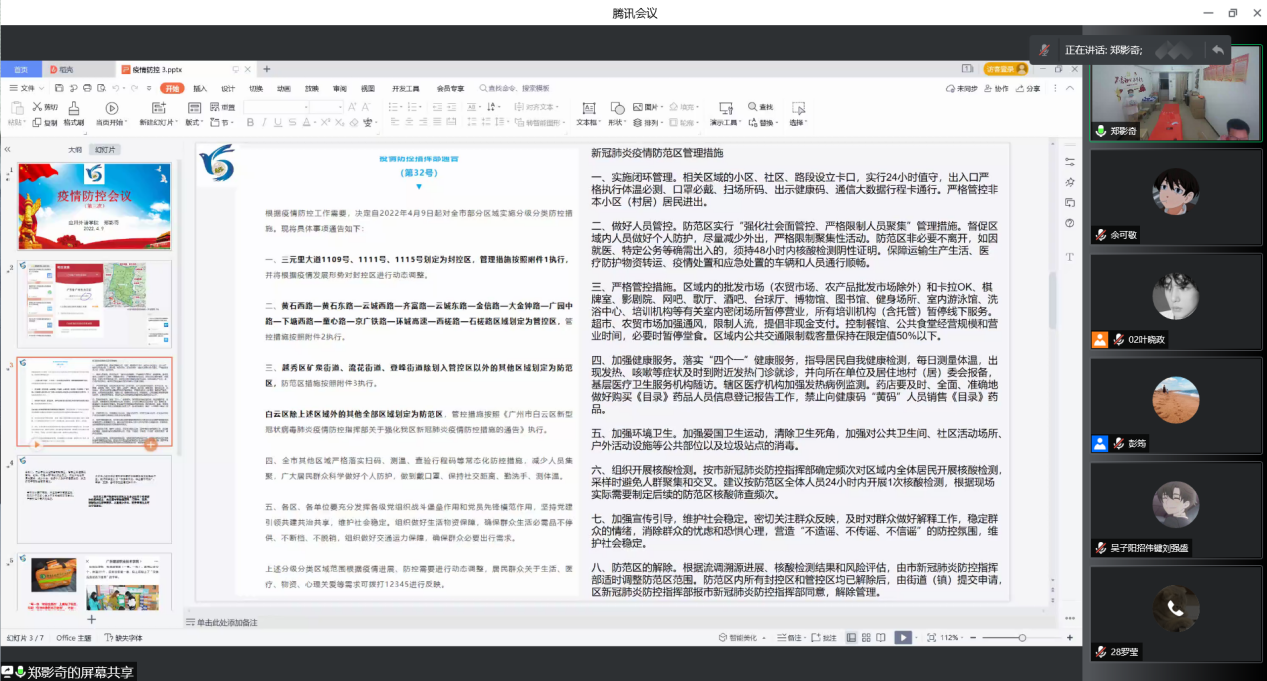
Task: Click the New Slide (新建幻灯片) icon
Action: coord(159,107)
